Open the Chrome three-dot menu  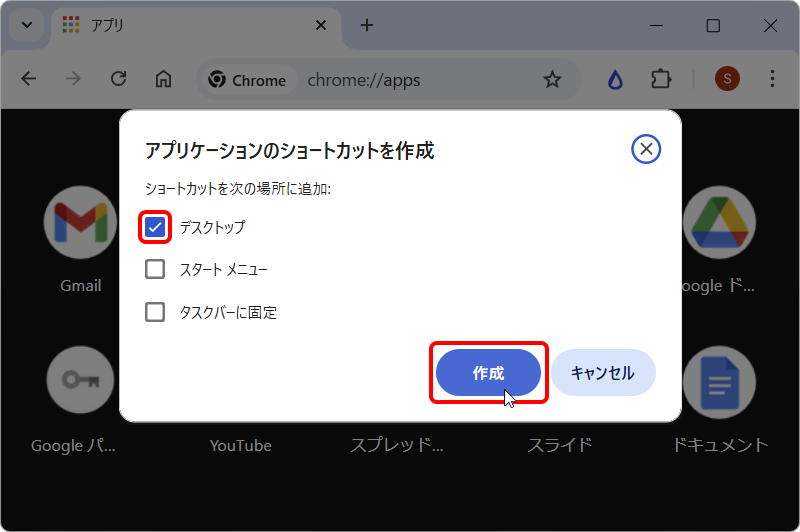click(772, 80)
